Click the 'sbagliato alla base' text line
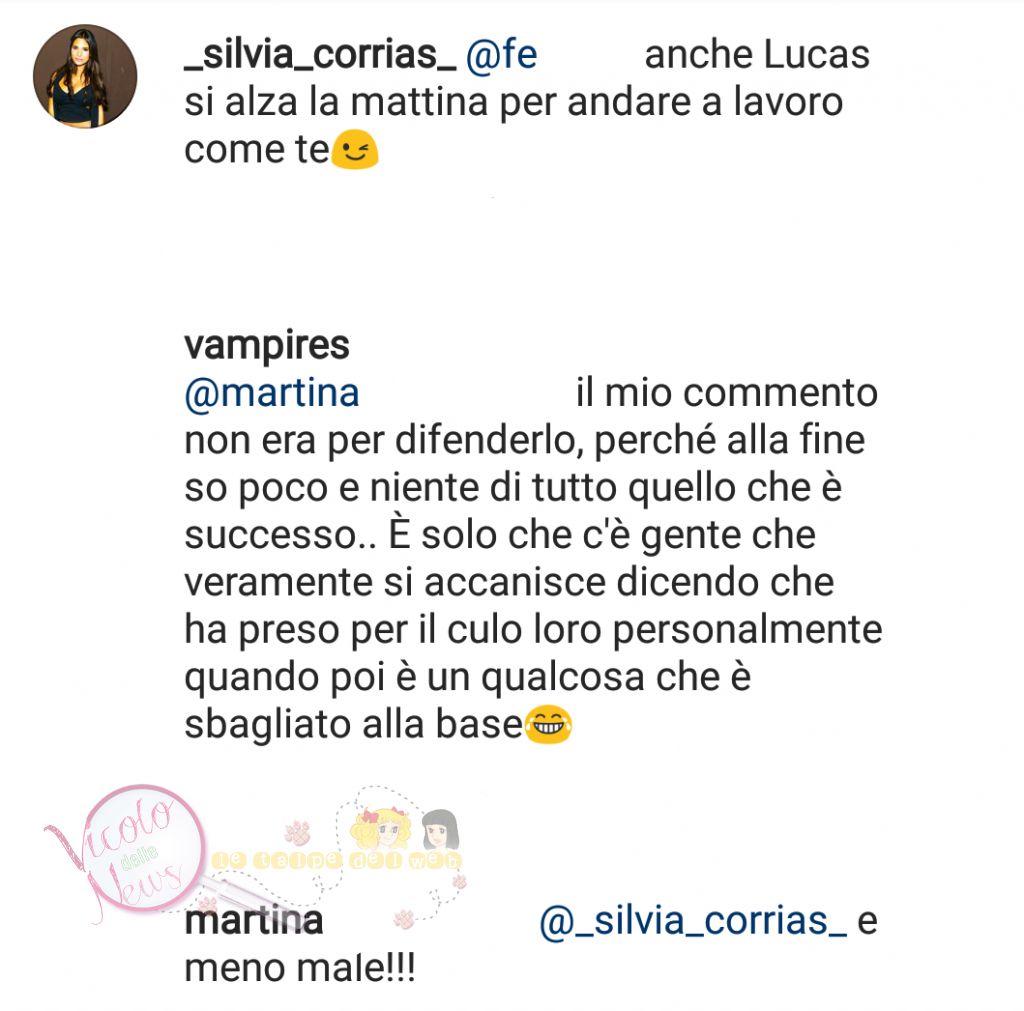Image resolution: width=1024 pixels, height=1011 pixels. [x=353, y=724]
